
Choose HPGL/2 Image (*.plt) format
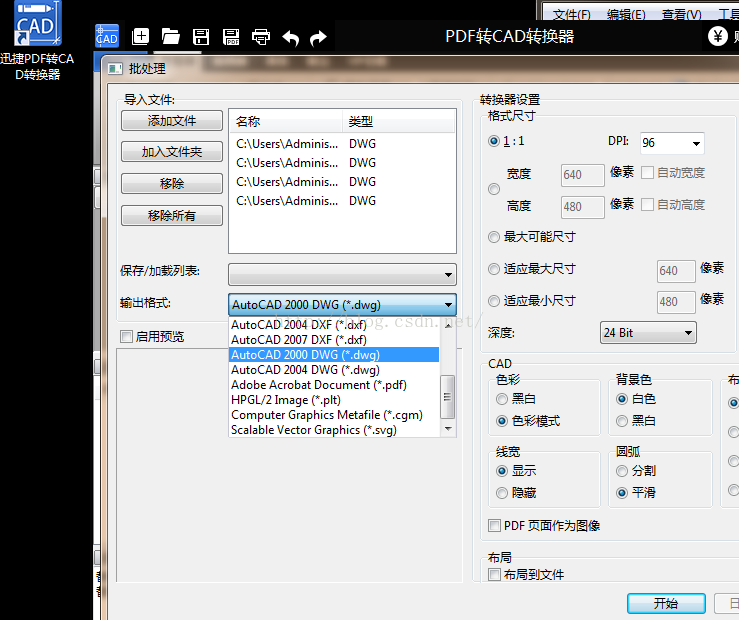(x=334, y=400)
